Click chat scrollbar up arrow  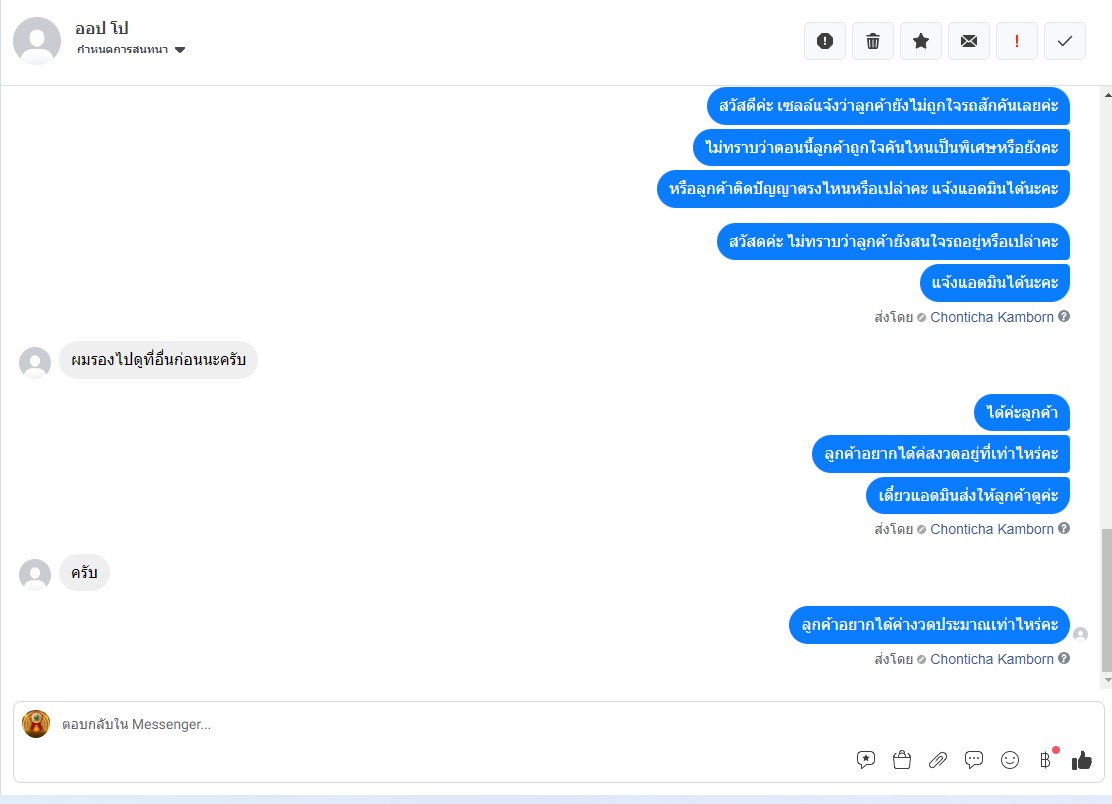tap(1107, 94)
